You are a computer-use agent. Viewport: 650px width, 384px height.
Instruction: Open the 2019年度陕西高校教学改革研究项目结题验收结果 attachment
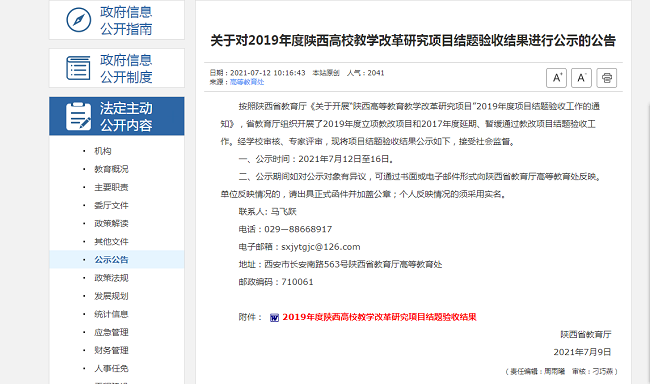379,317
